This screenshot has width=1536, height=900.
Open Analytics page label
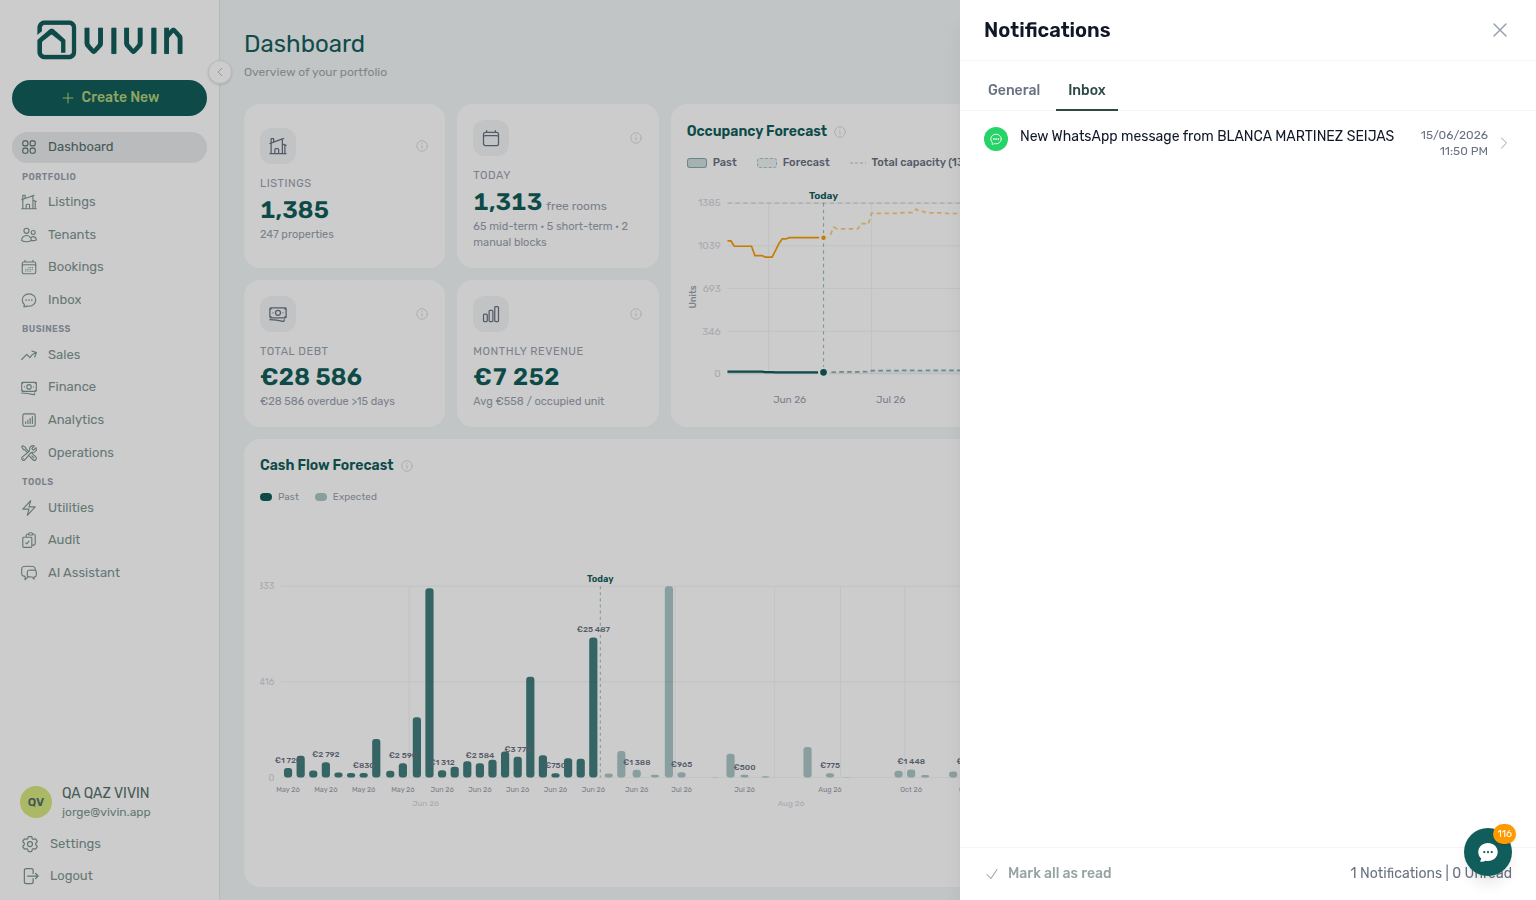click(76, 420)
